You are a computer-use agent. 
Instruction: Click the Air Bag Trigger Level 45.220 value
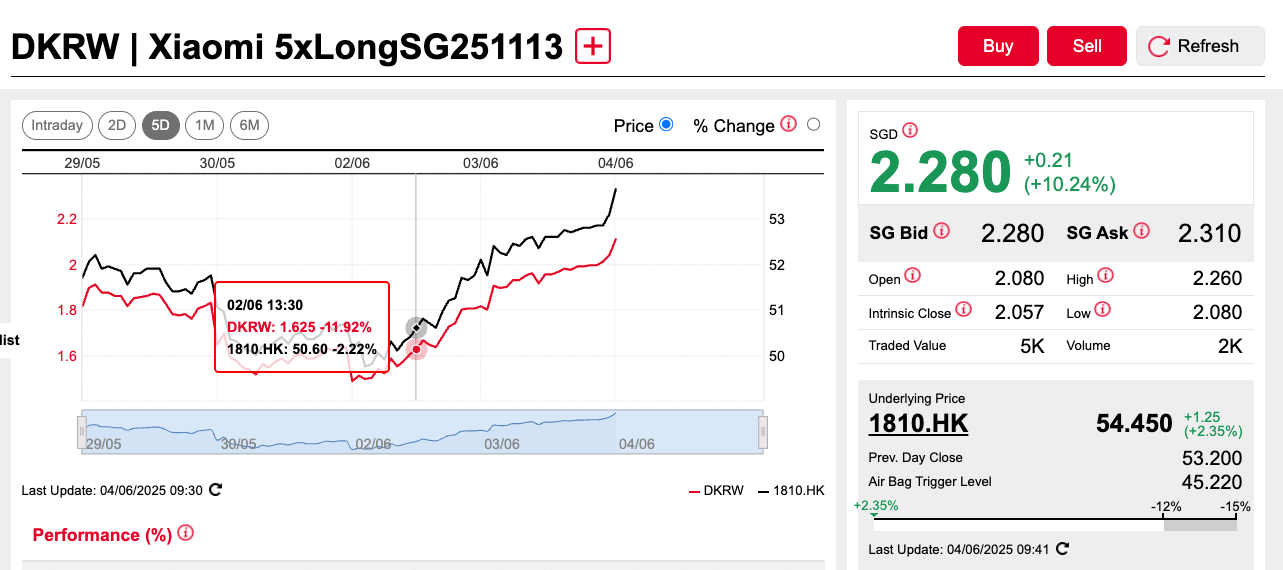coord(1212,482)
